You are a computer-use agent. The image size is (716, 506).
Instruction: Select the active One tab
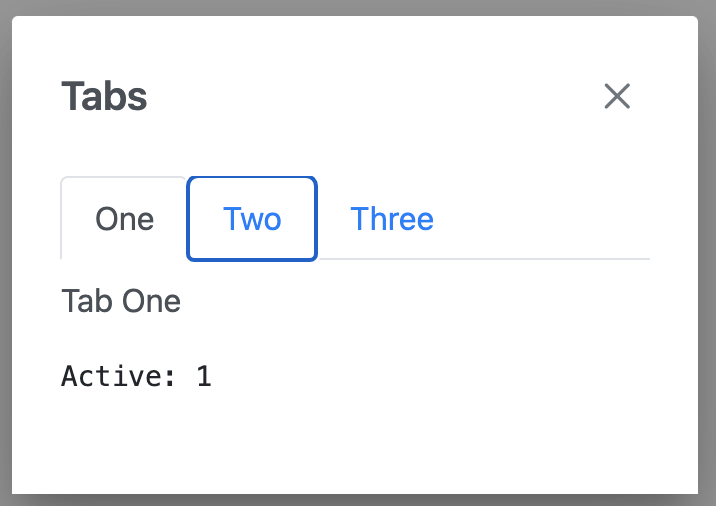coord(125,219)
